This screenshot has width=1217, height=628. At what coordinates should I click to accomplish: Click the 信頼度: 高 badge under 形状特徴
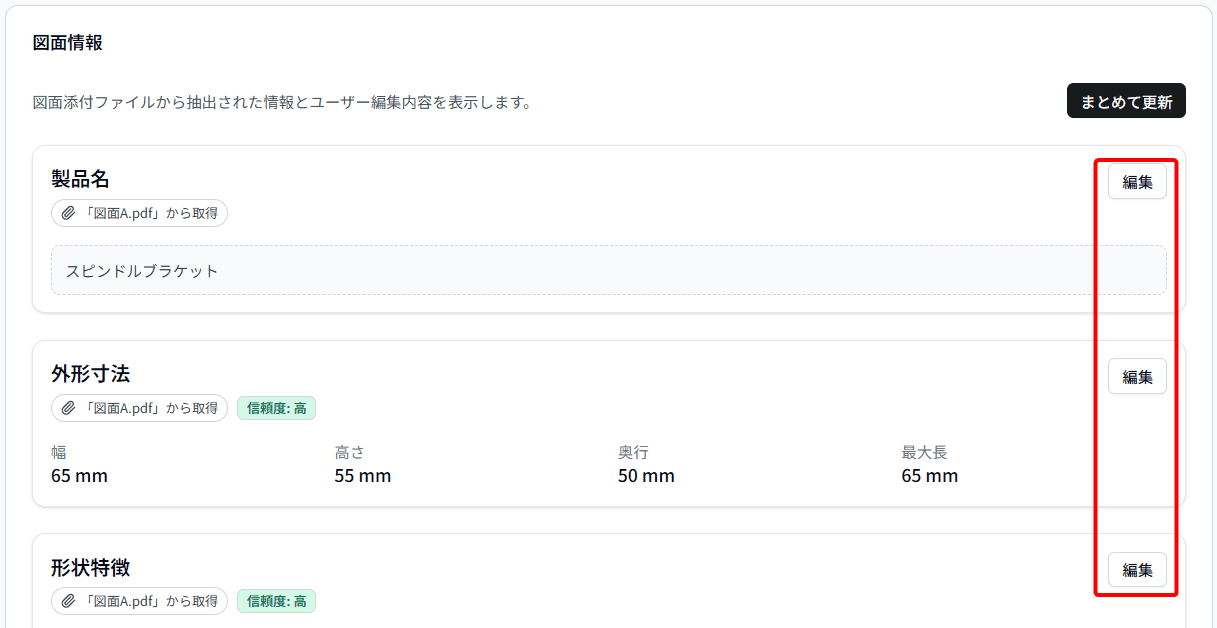[x=276, y=601]
